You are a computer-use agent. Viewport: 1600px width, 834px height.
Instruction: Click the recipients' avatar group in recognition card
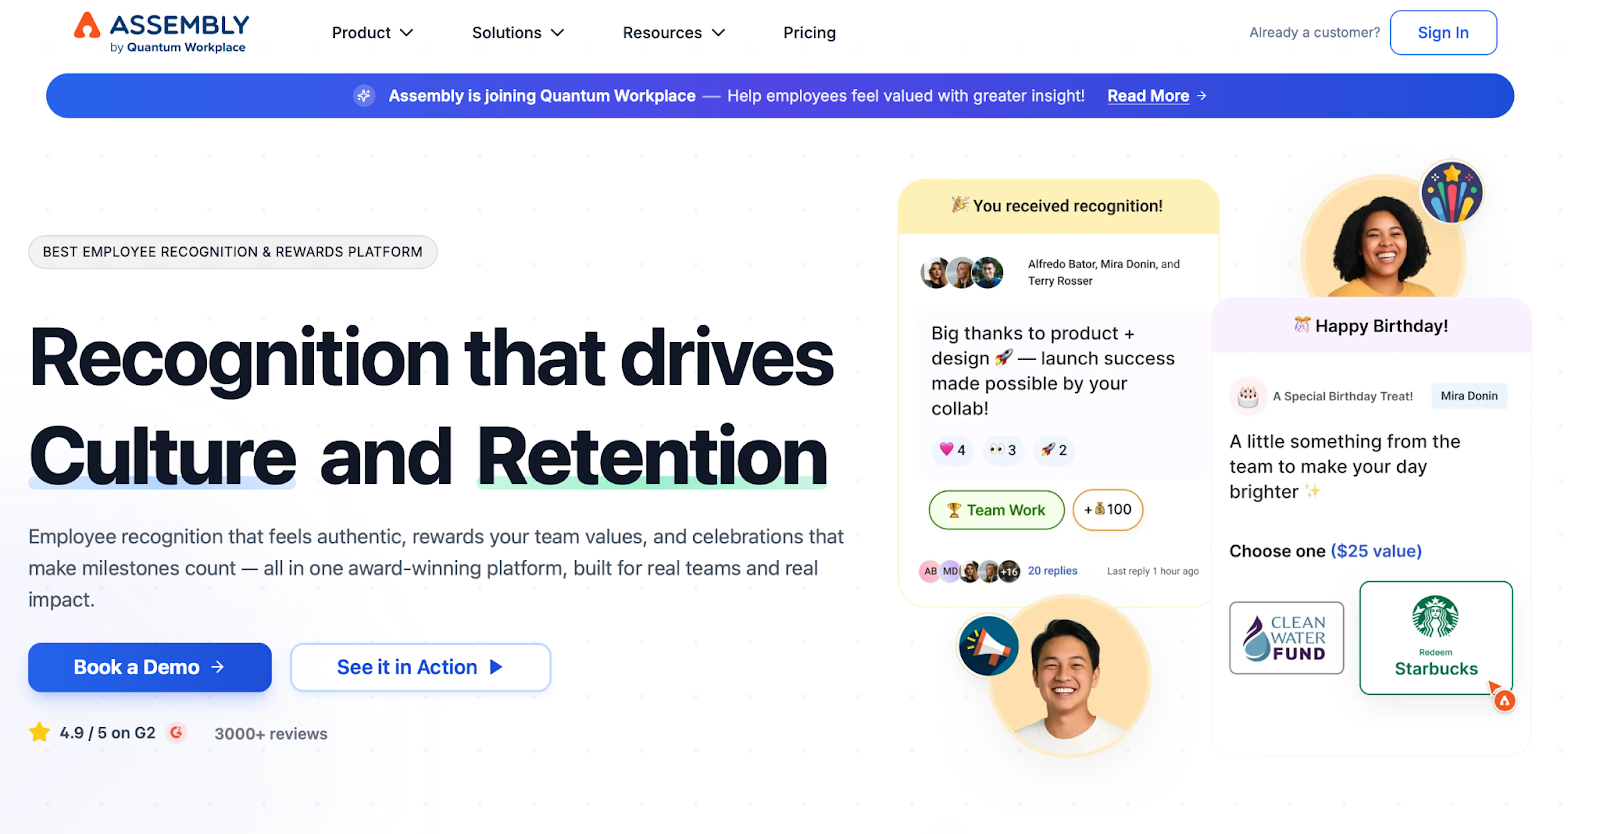tap(962, 272)
